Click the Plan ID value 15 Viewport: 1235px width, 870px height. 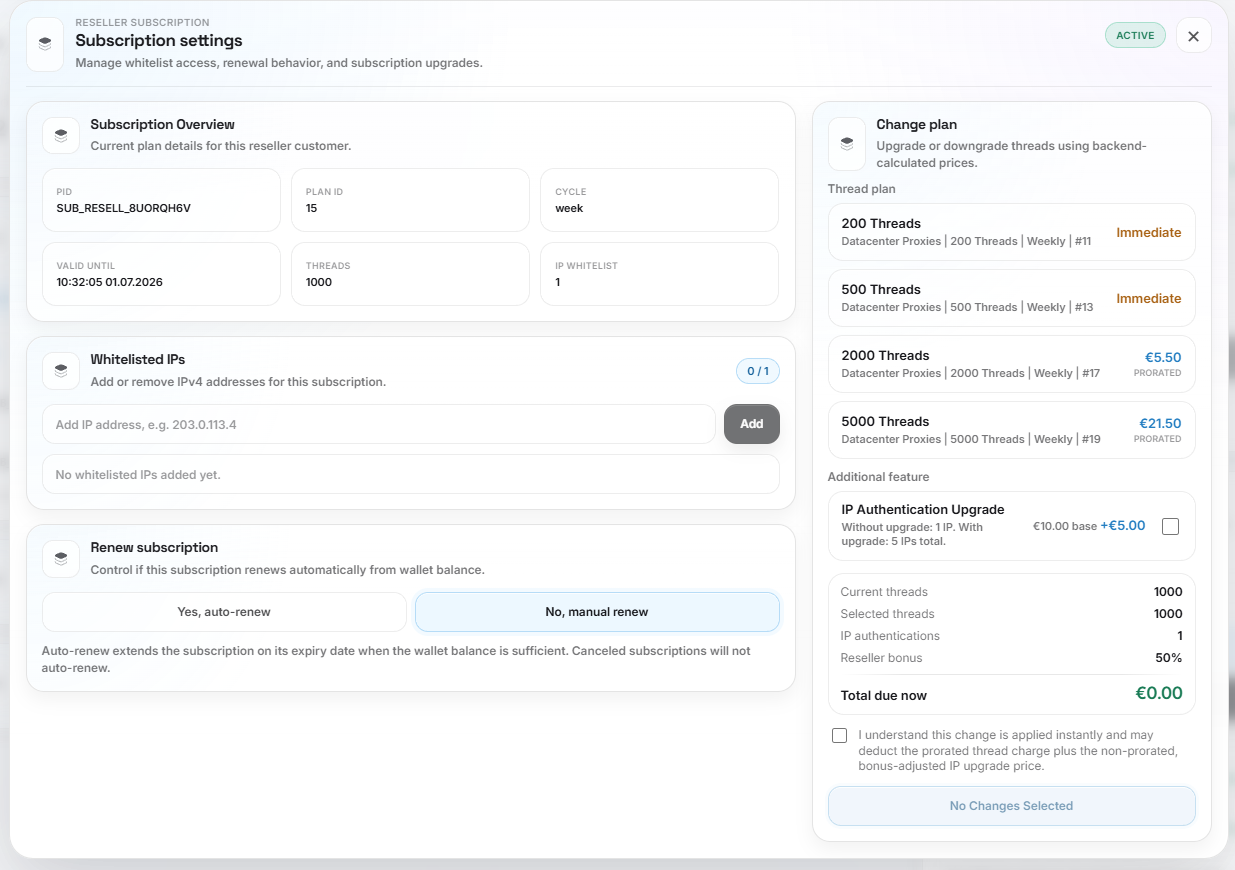tap(312, 208)
